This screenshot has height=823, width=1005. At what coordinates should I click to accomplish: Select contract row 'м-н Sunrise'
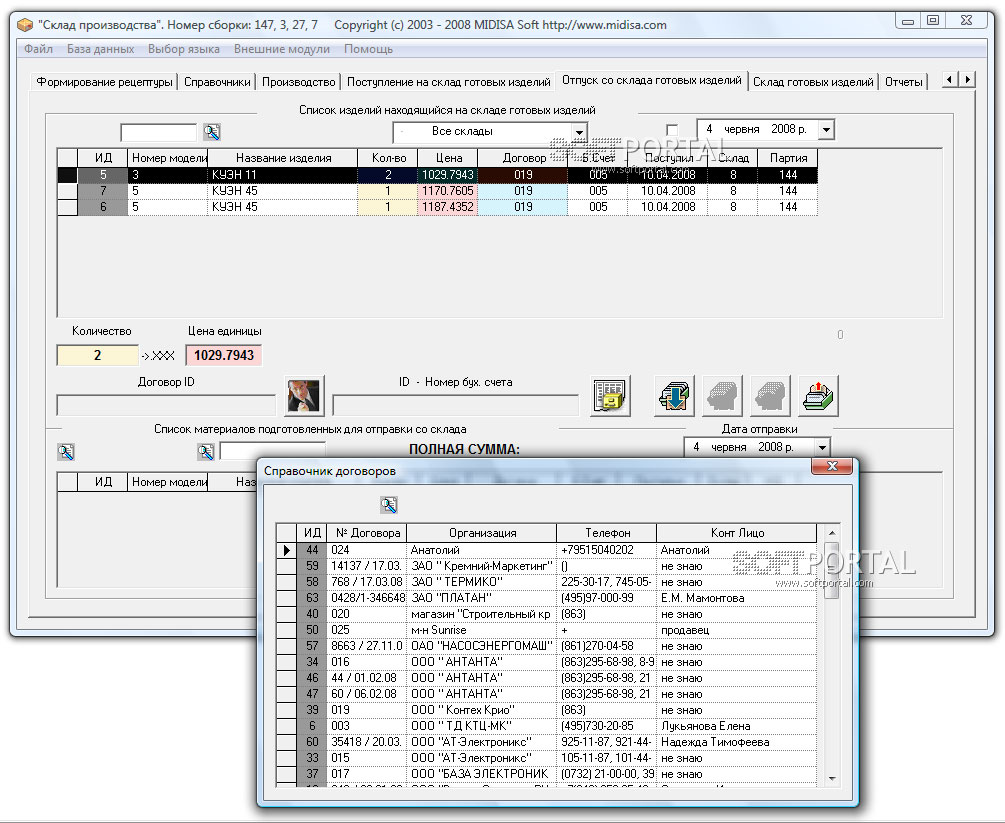(547, 630)
